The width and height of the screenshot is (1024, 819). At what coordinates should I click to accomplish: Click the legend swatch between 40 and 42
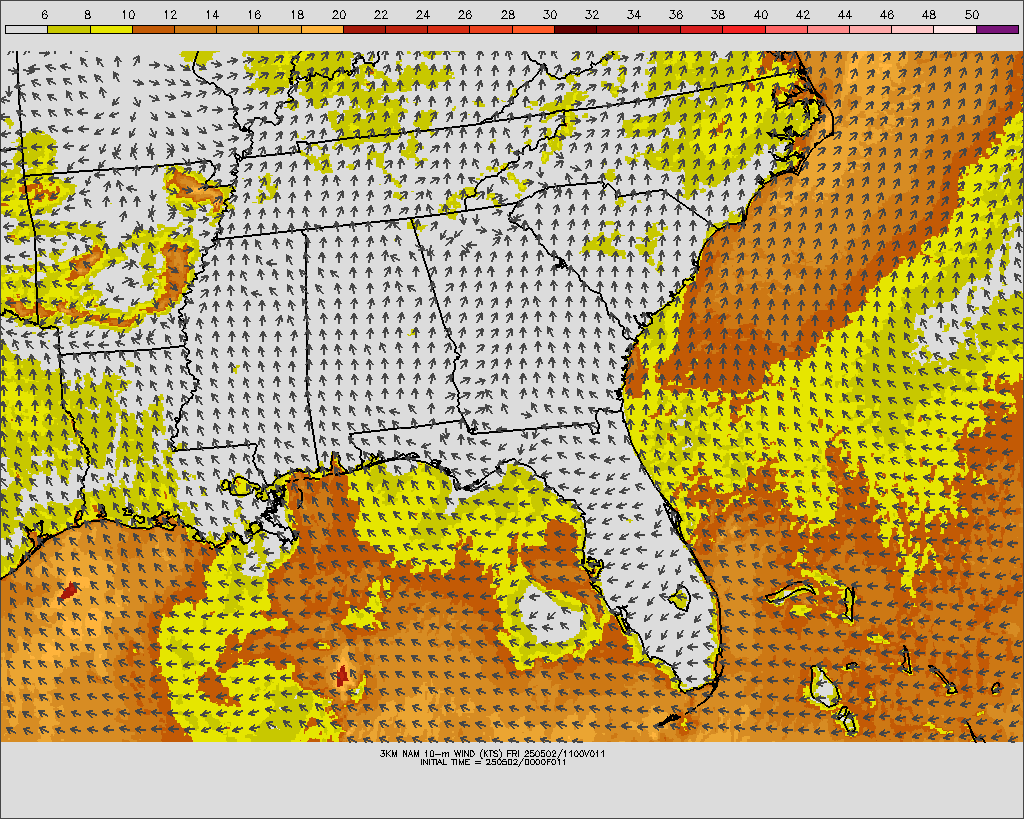pos(786,29)
